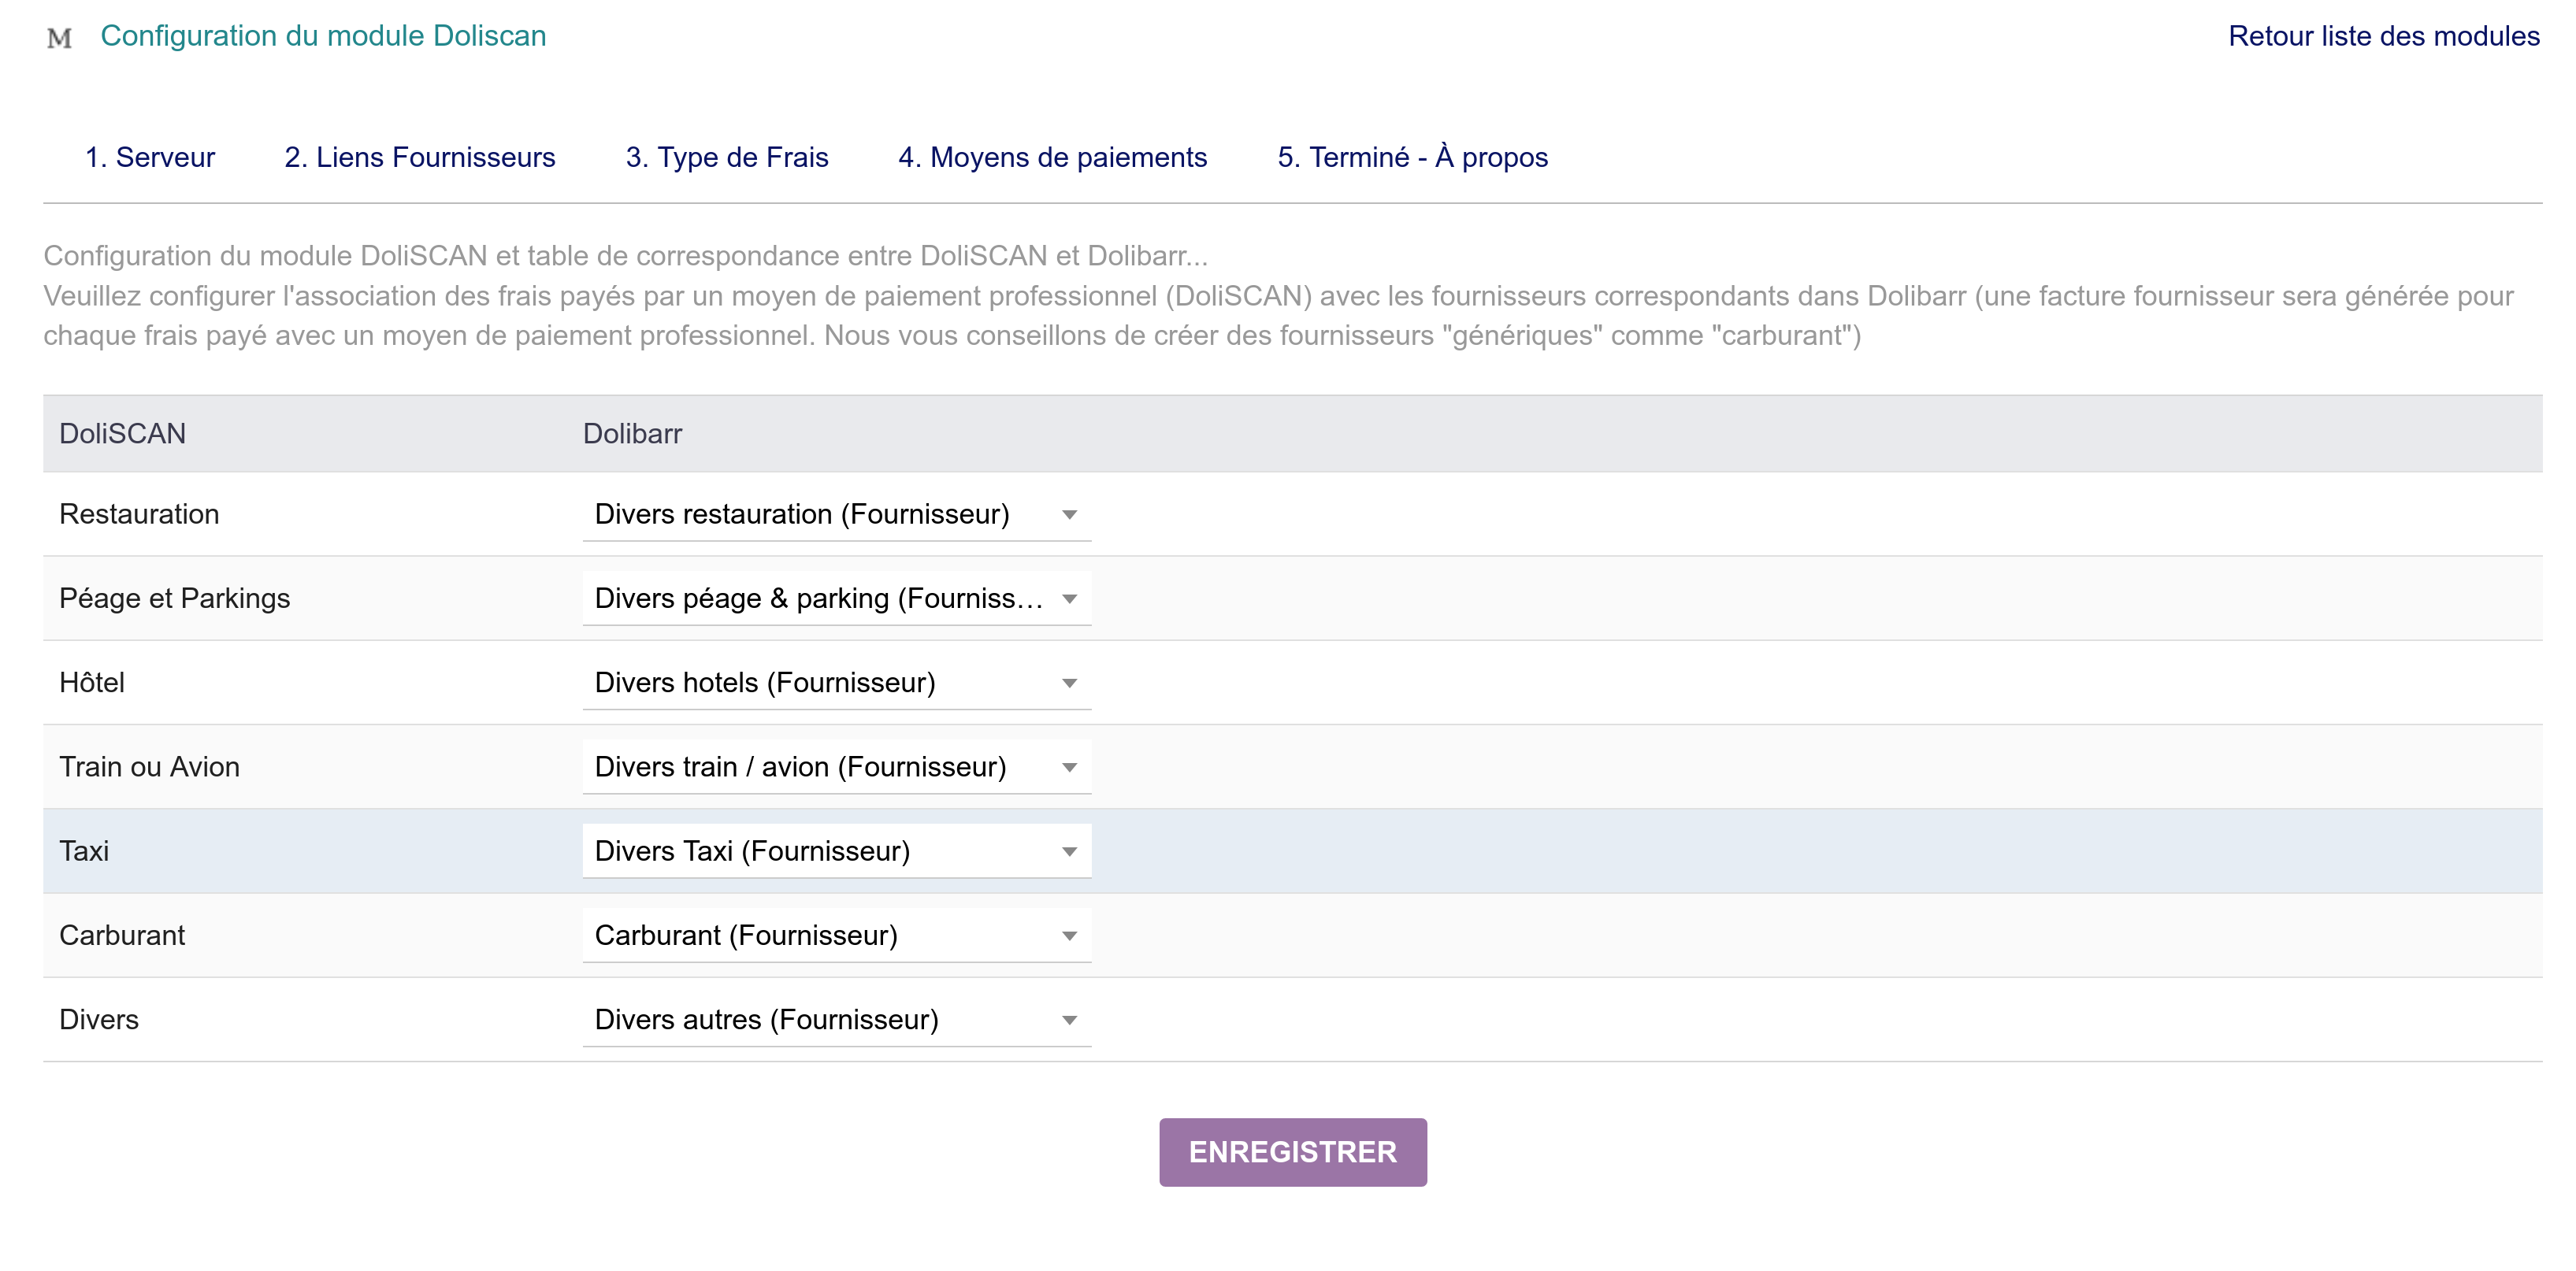
Task: Go to 4. Moyens de paiements tab
Action: pyautogui.click(x=1053, y=157)
